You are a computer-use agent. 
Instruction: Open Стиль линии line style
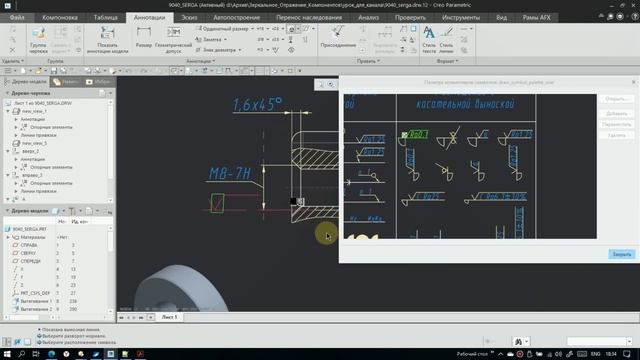(446, 40)
